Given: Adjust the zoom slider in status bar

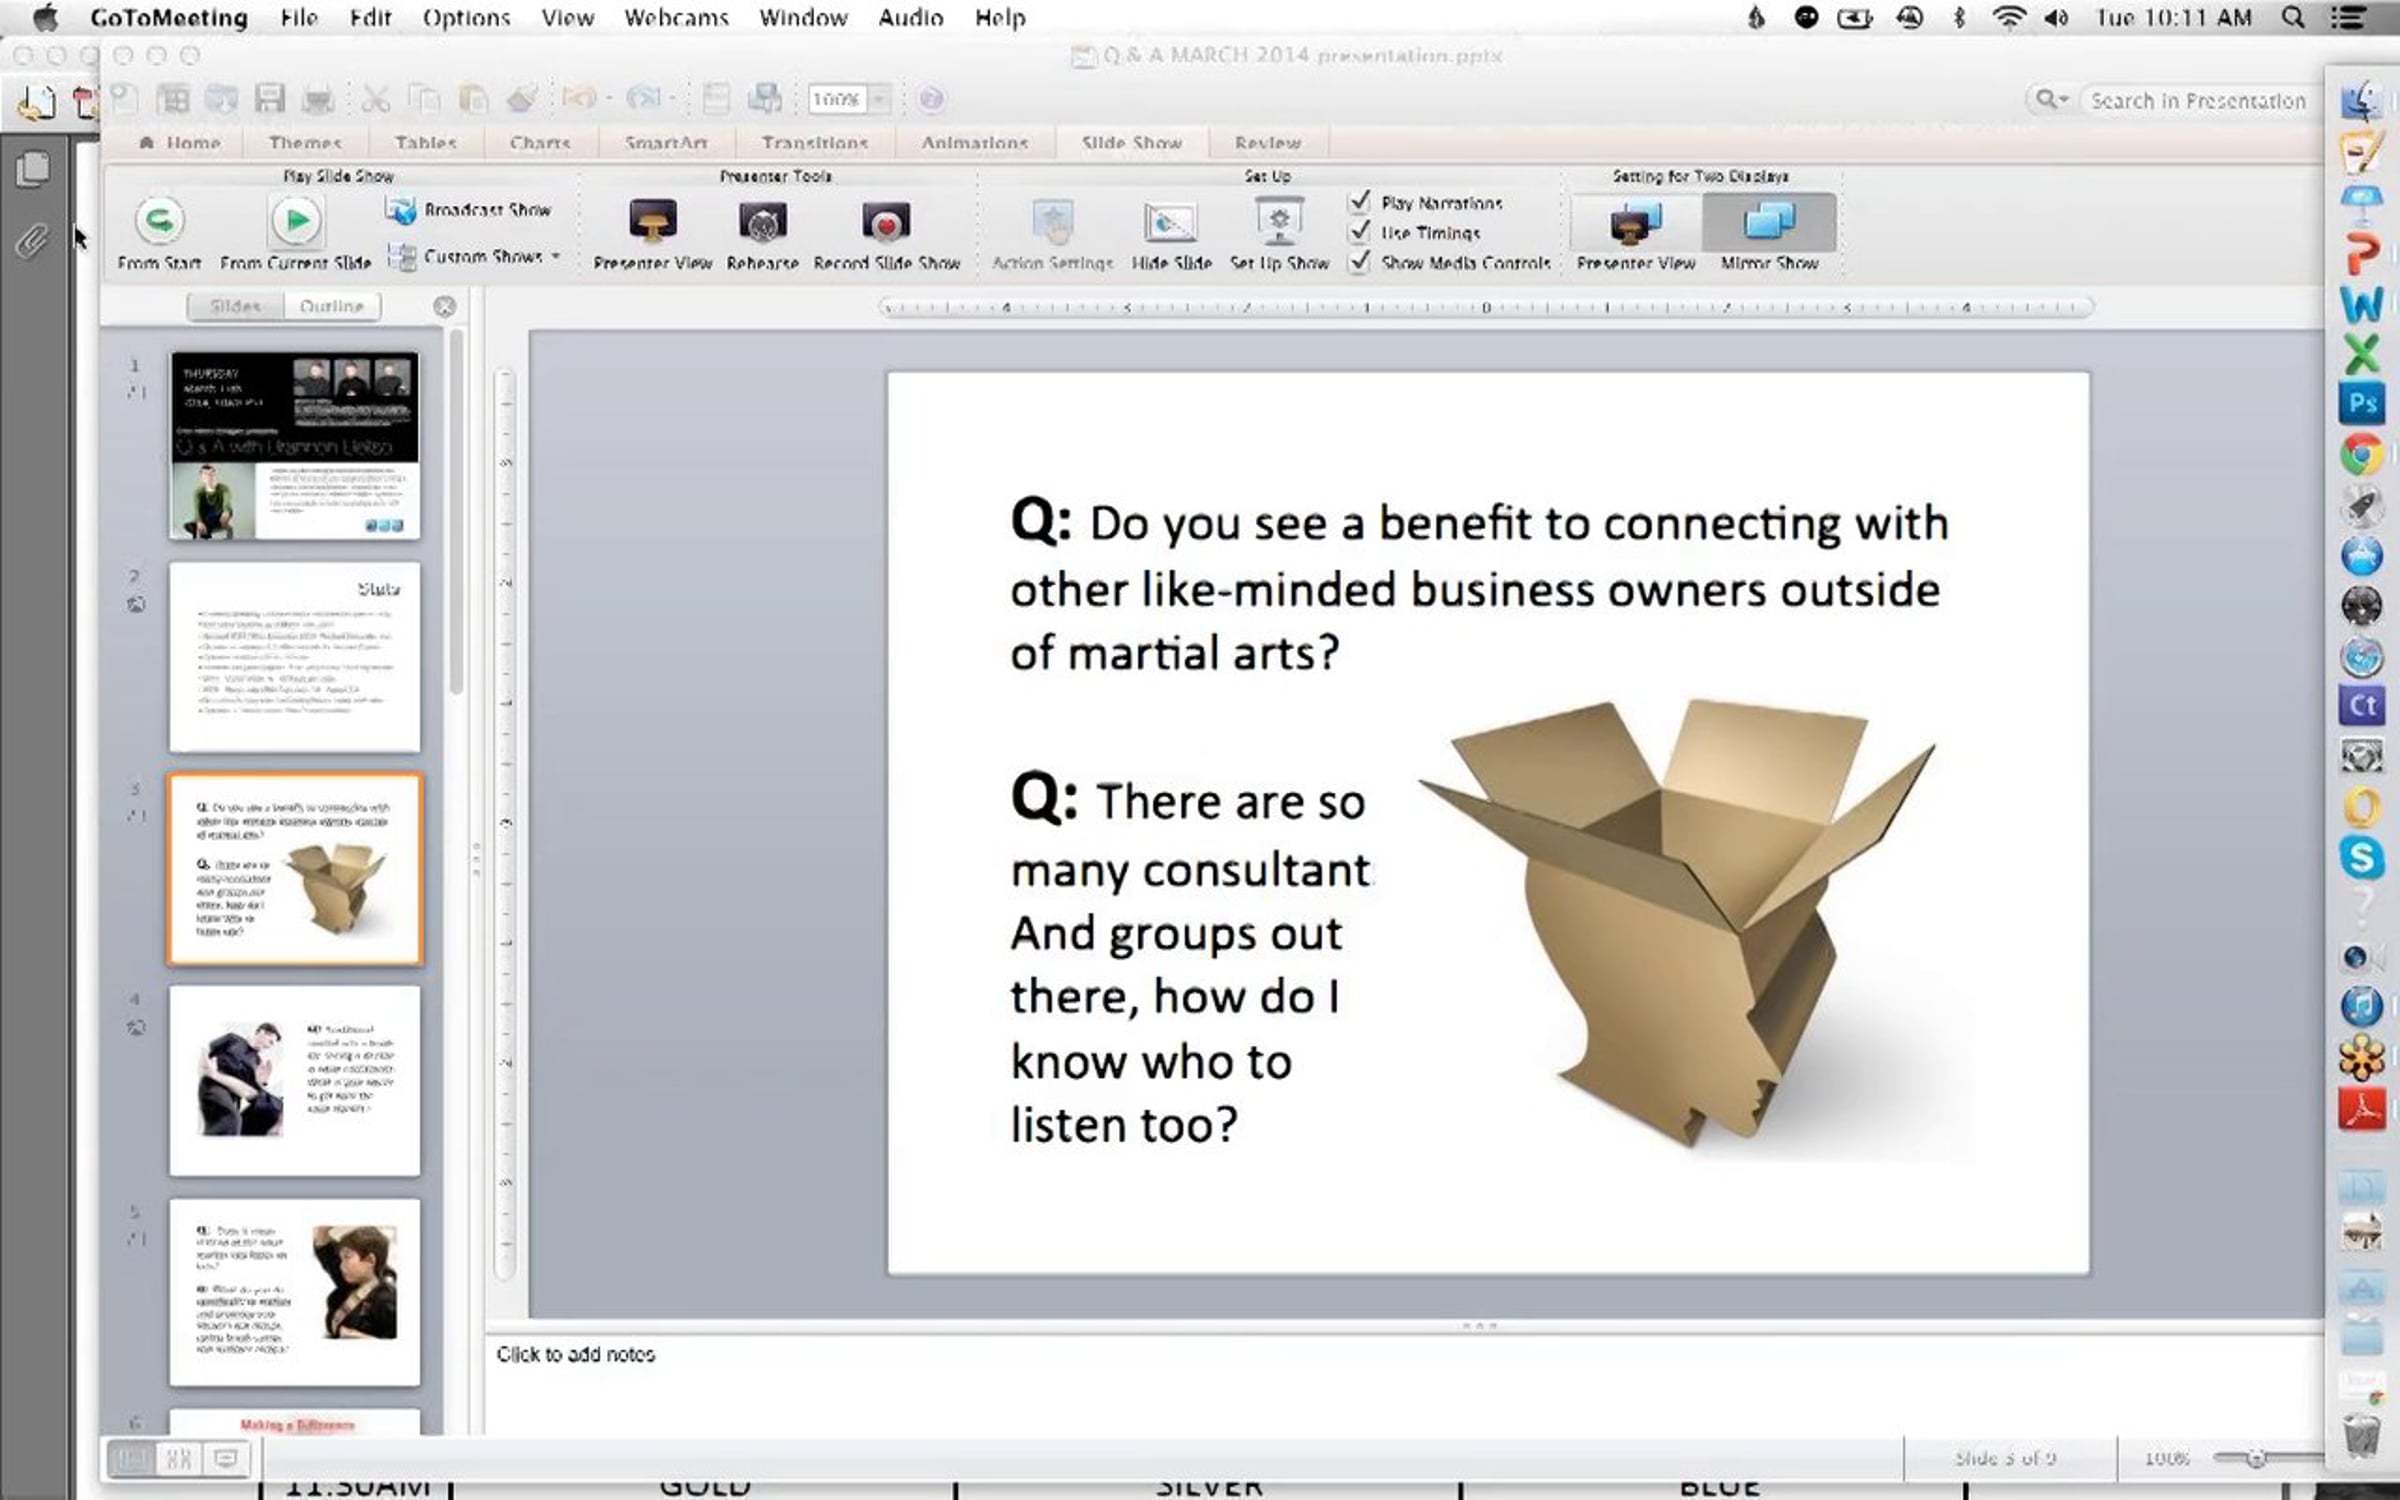Looking at the screenshot, I should point(2255,1459).
